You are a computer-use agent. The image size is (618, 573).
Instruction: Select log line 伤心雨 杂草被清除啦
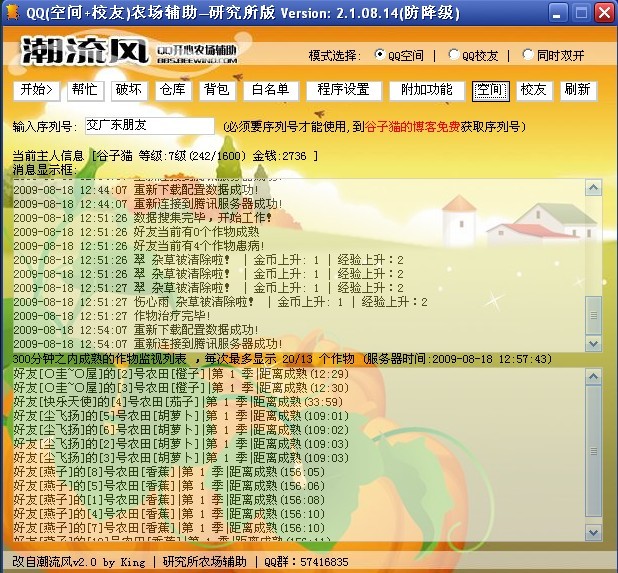[220, 302]
